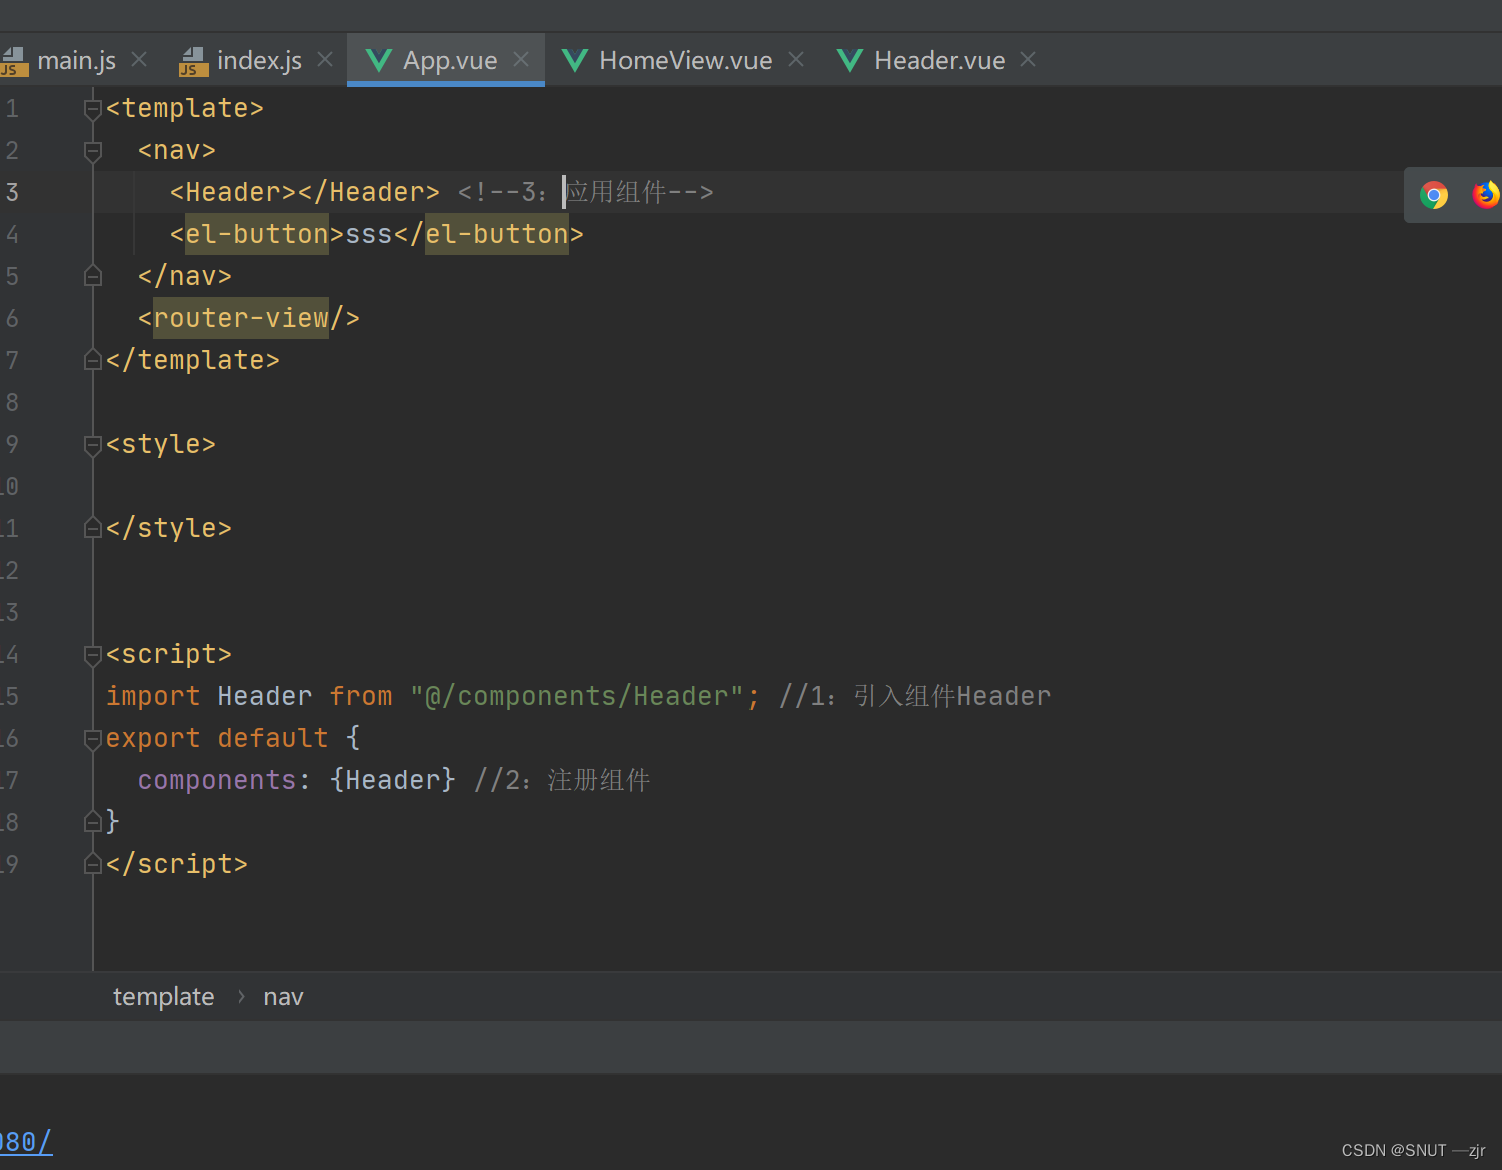Open preview in Chrome browser icon

coord(1434,195)
